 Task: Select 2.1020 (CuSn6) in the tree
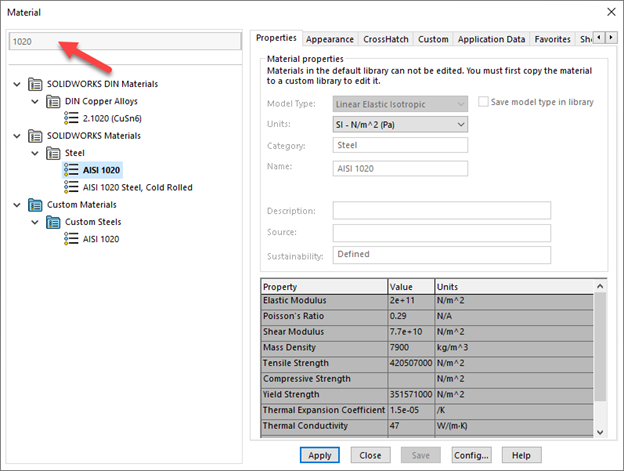tap(112, 119)
